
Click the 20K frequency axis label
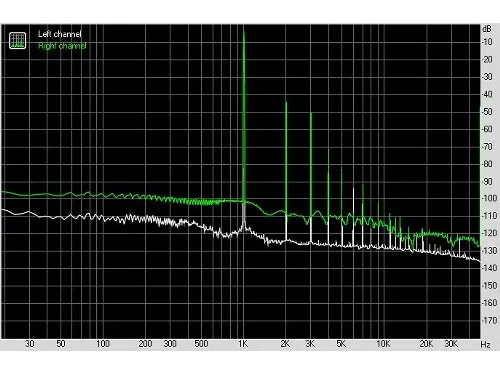pyautogui.click(x=426, y=344)
